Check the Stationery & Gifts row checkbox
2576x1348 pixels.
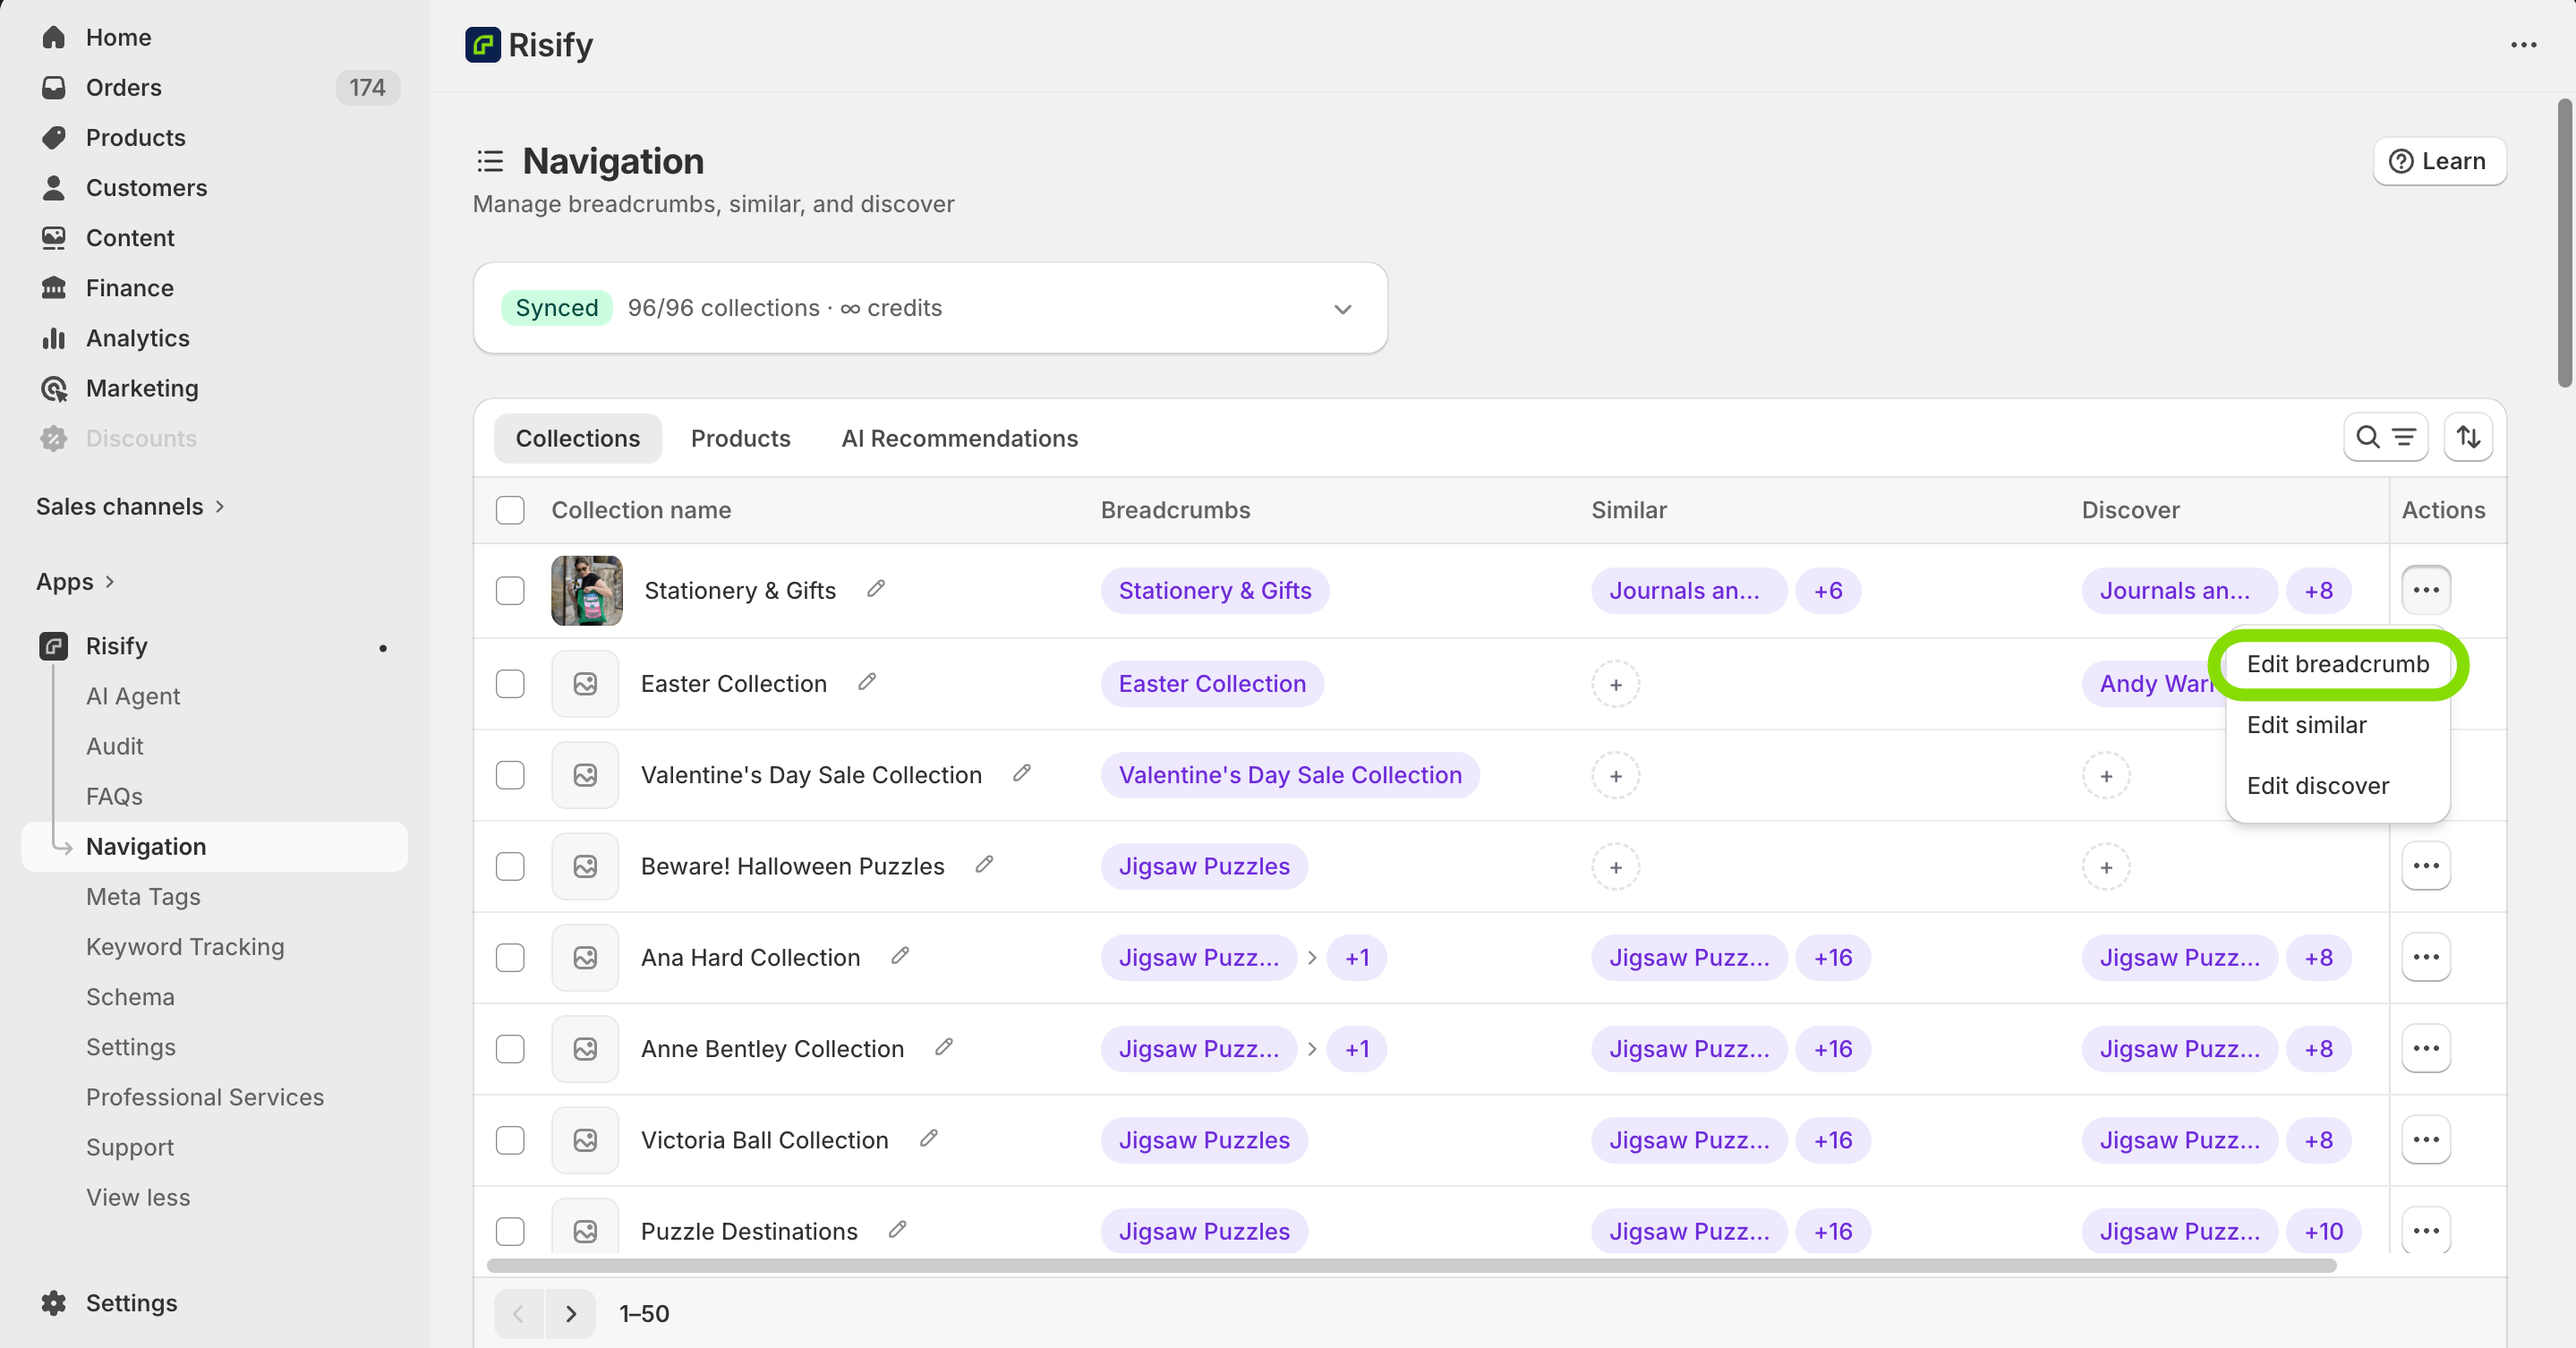(510, 590)
